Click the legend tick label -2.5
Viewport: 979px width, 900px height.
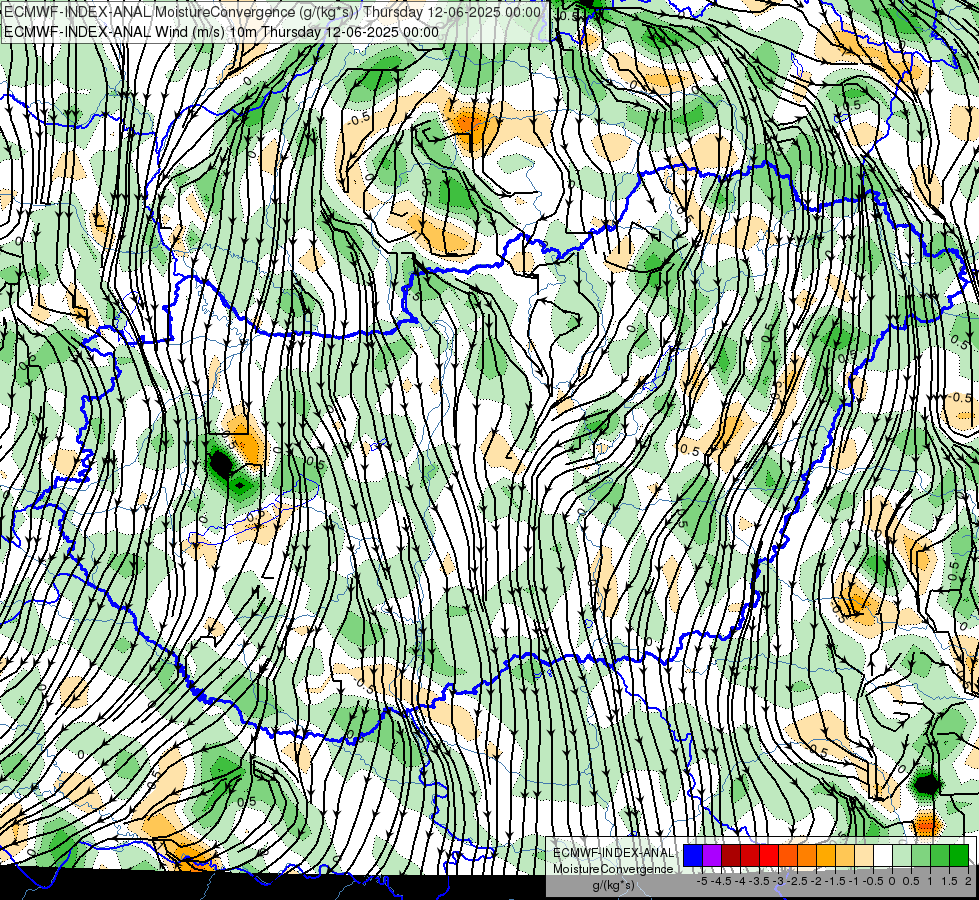[x=797, y=881]
